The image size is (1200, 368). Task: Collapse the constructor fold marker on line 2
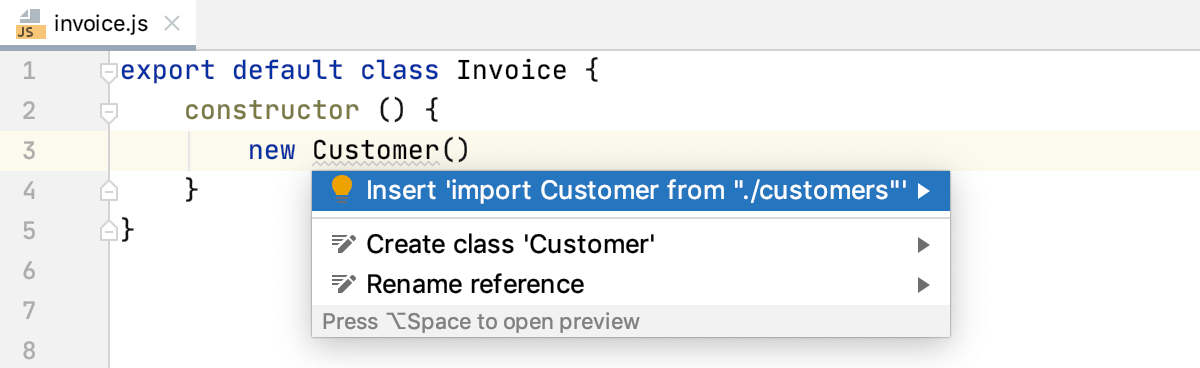109,111
